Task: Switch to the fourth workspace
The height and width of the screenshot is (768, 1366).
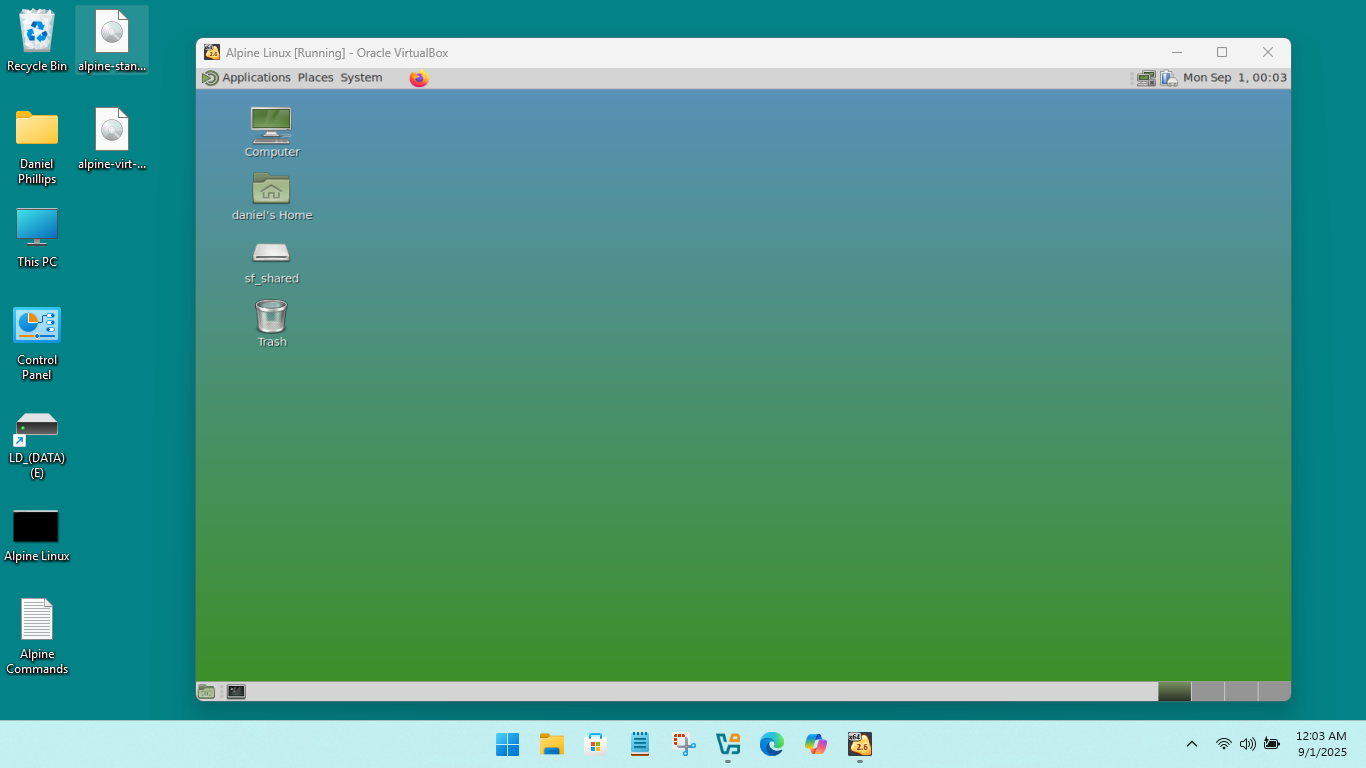Action: click(1274, 691)
